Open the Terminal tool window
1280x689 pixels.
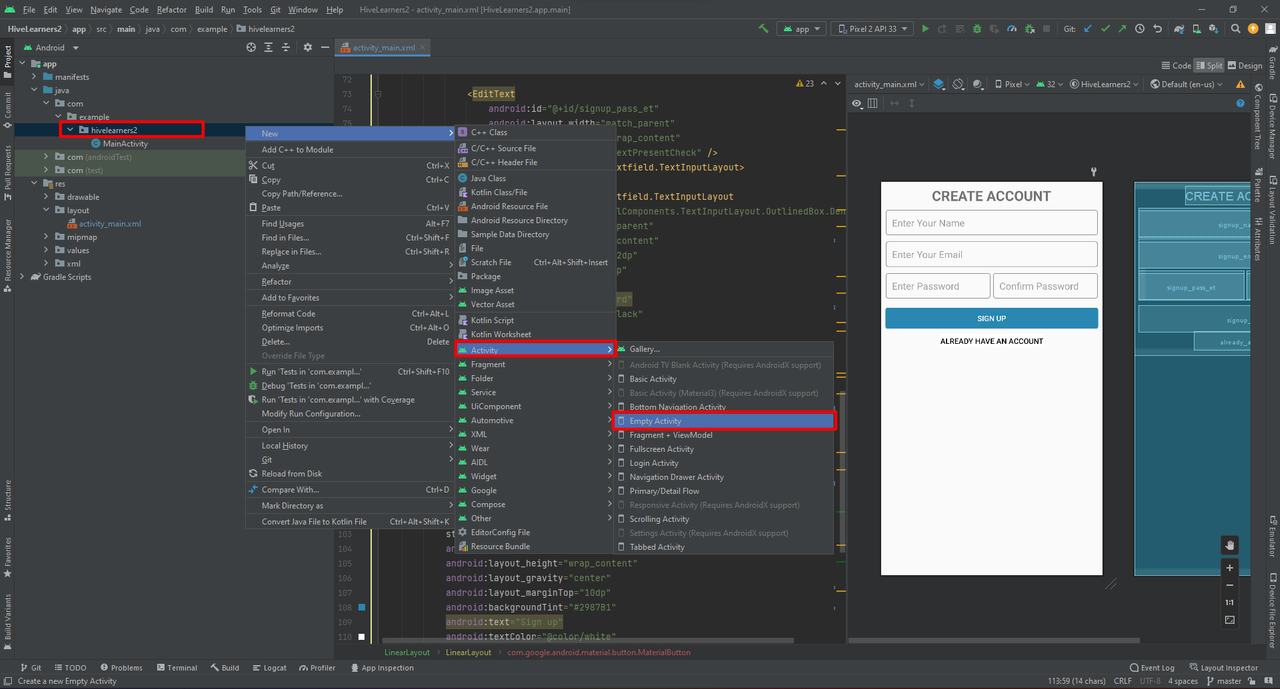click(x=176, y=668)
